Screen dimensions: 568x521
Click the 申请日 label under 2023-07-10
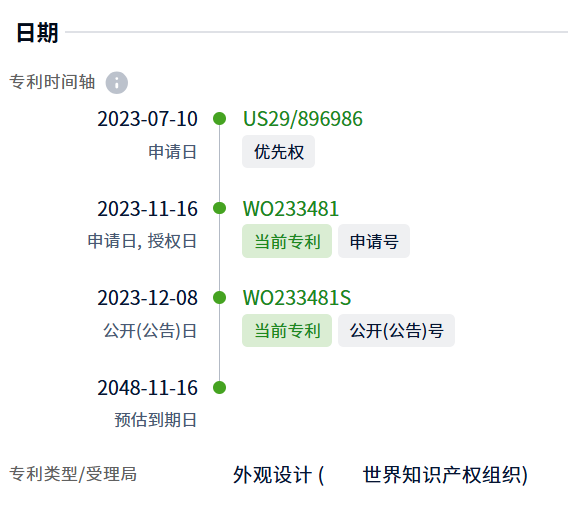(x=173, y=151)
